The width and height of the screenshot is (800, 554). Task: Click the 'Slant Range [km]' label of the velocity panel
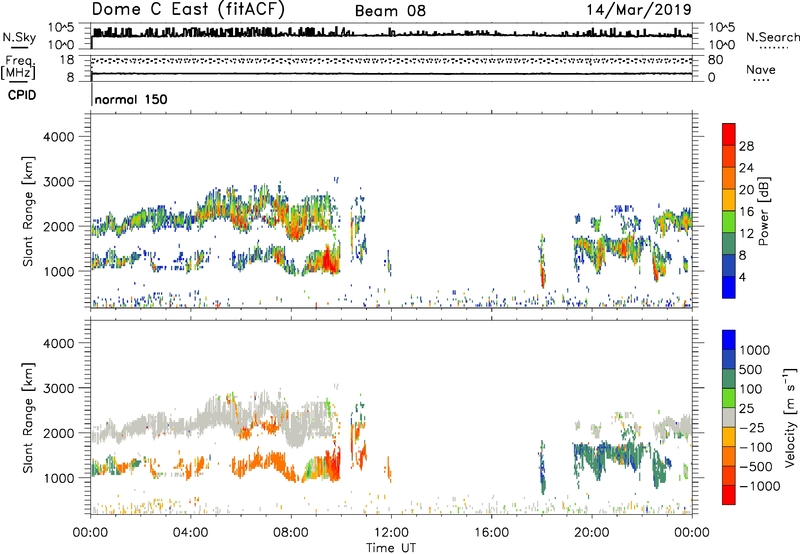pyautogui.click(x=28, y=418)
